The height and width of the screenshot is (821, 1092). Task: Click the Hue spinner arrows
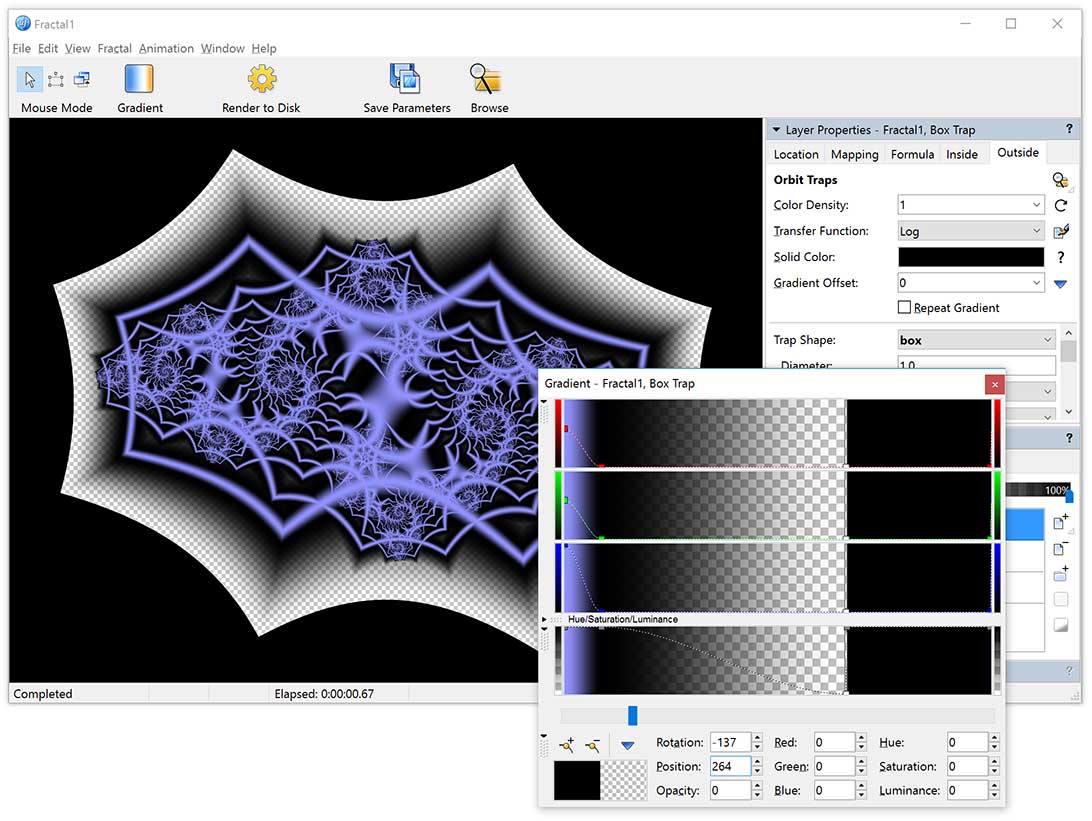click(x=994, y=742)
